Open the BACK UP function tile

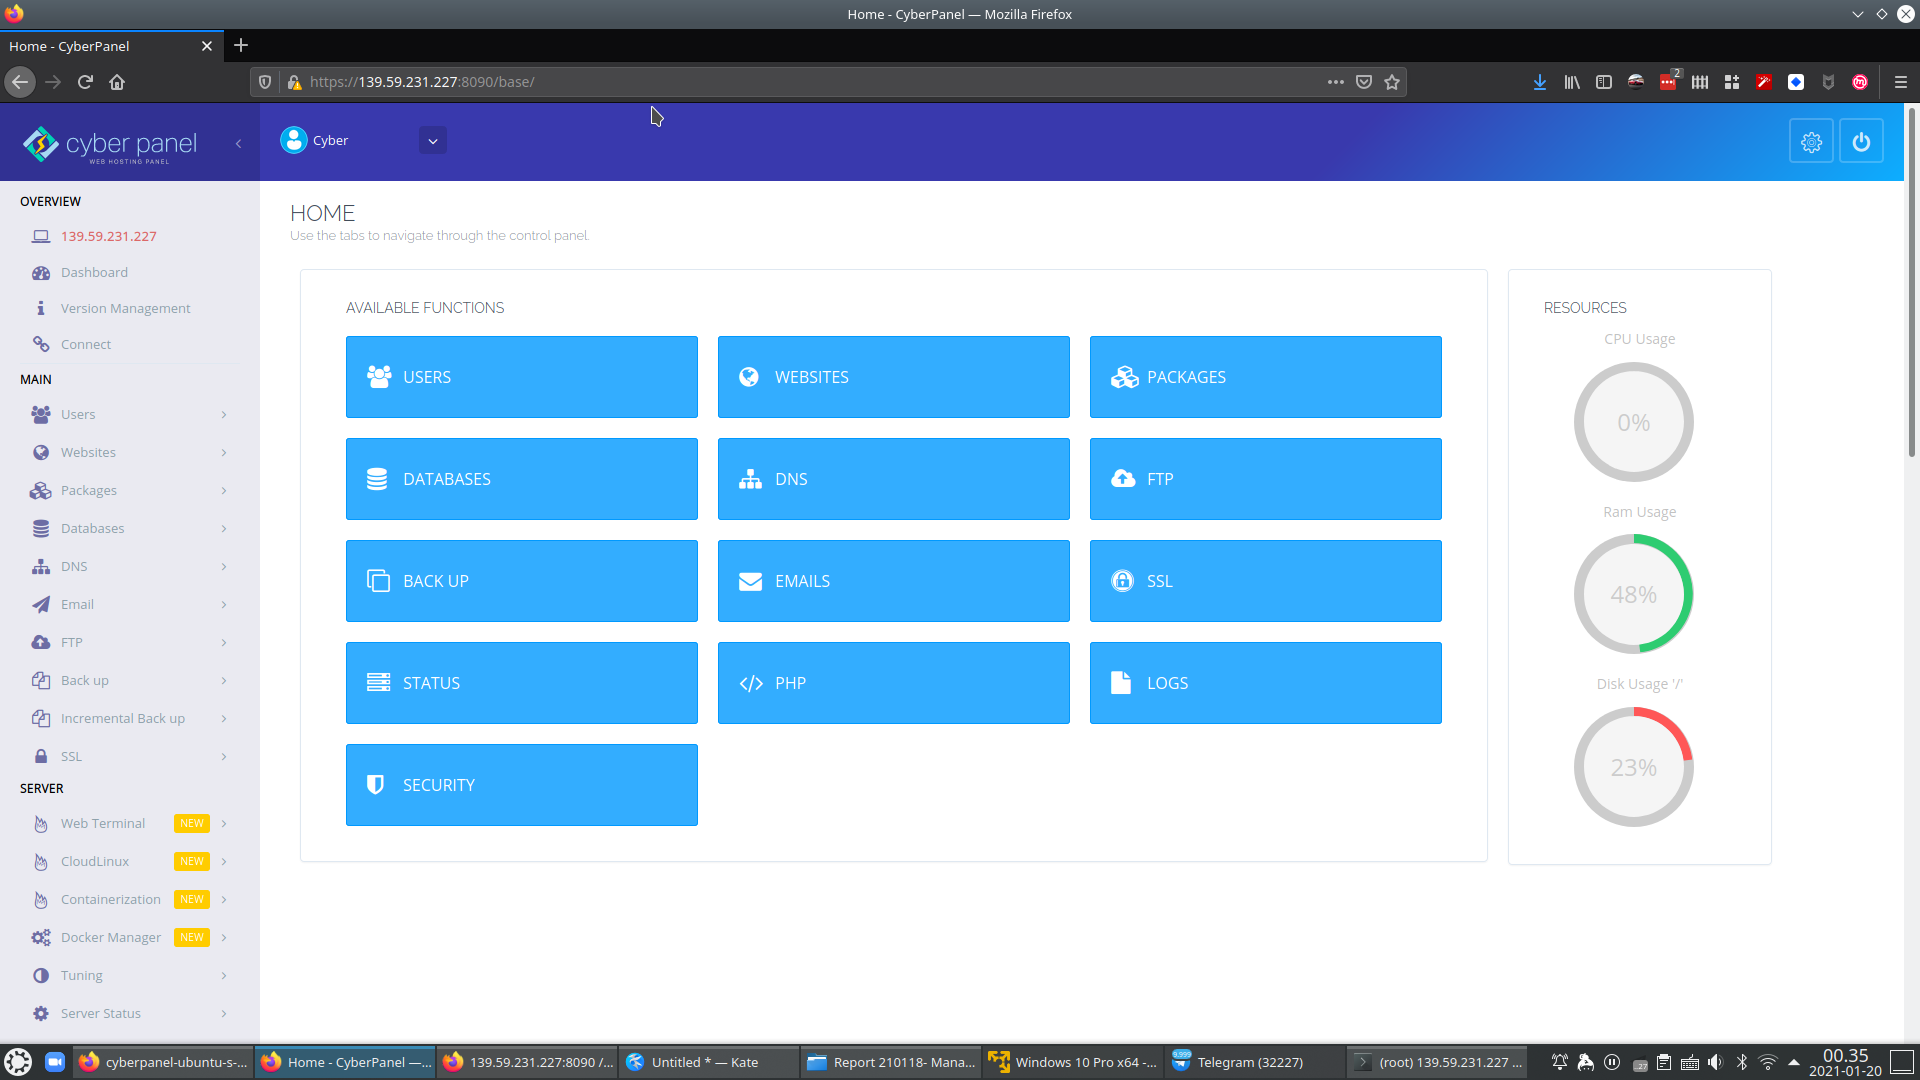click(x=521, y=581)
